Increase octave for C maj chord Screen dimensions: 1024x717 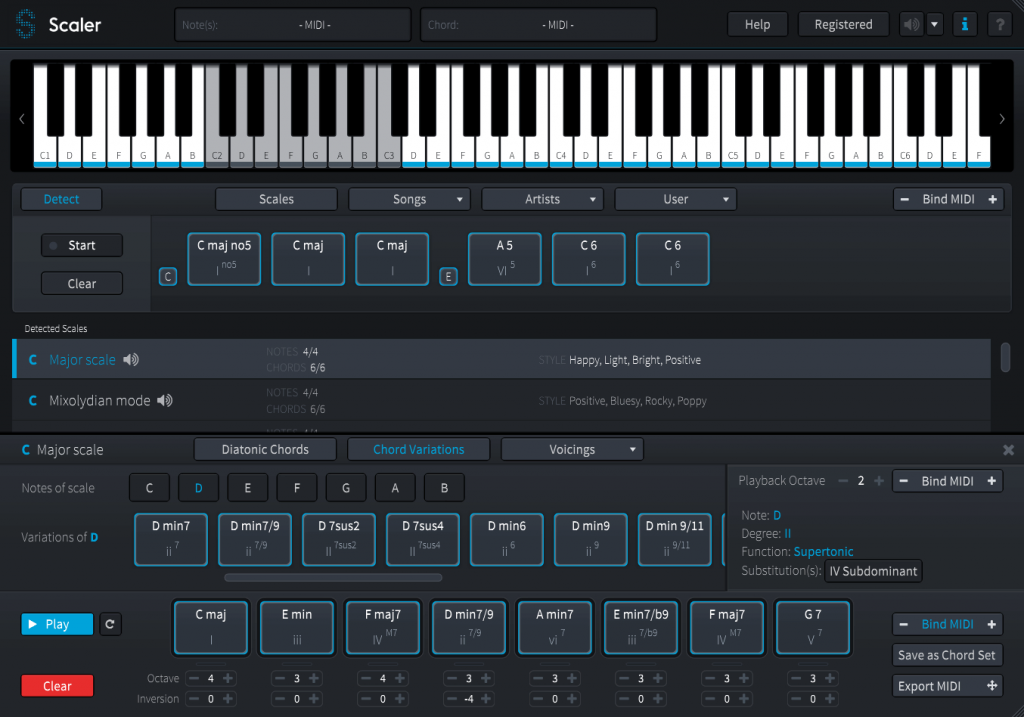(228, 678)
